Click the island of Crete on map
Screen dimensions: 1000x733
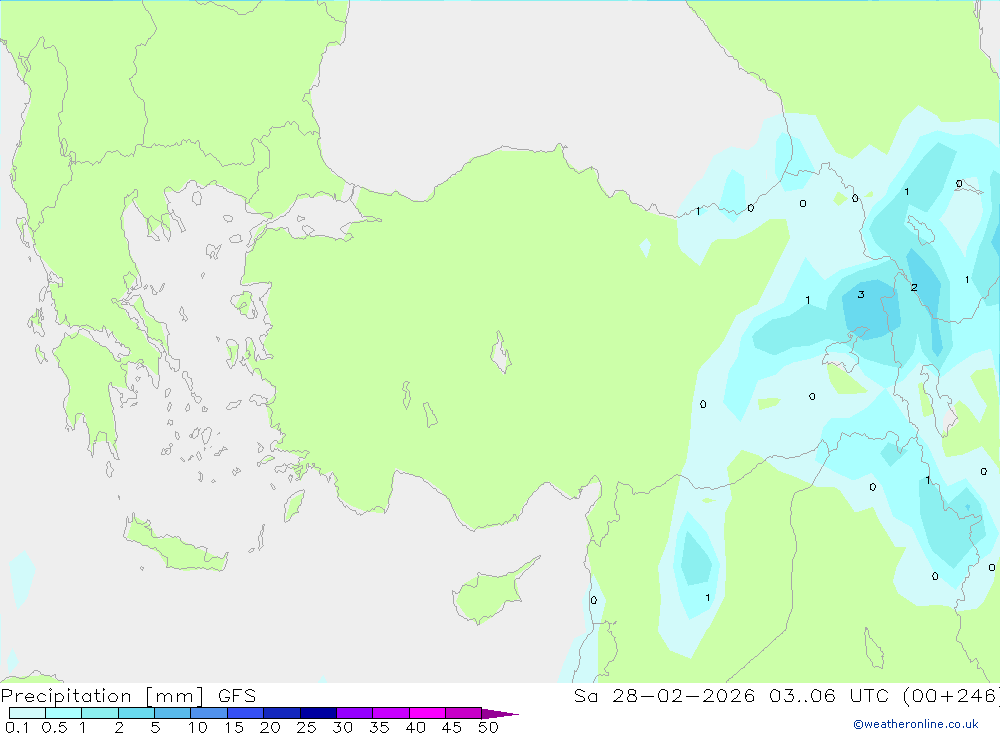pyautogui.click(x=175, y=544)
